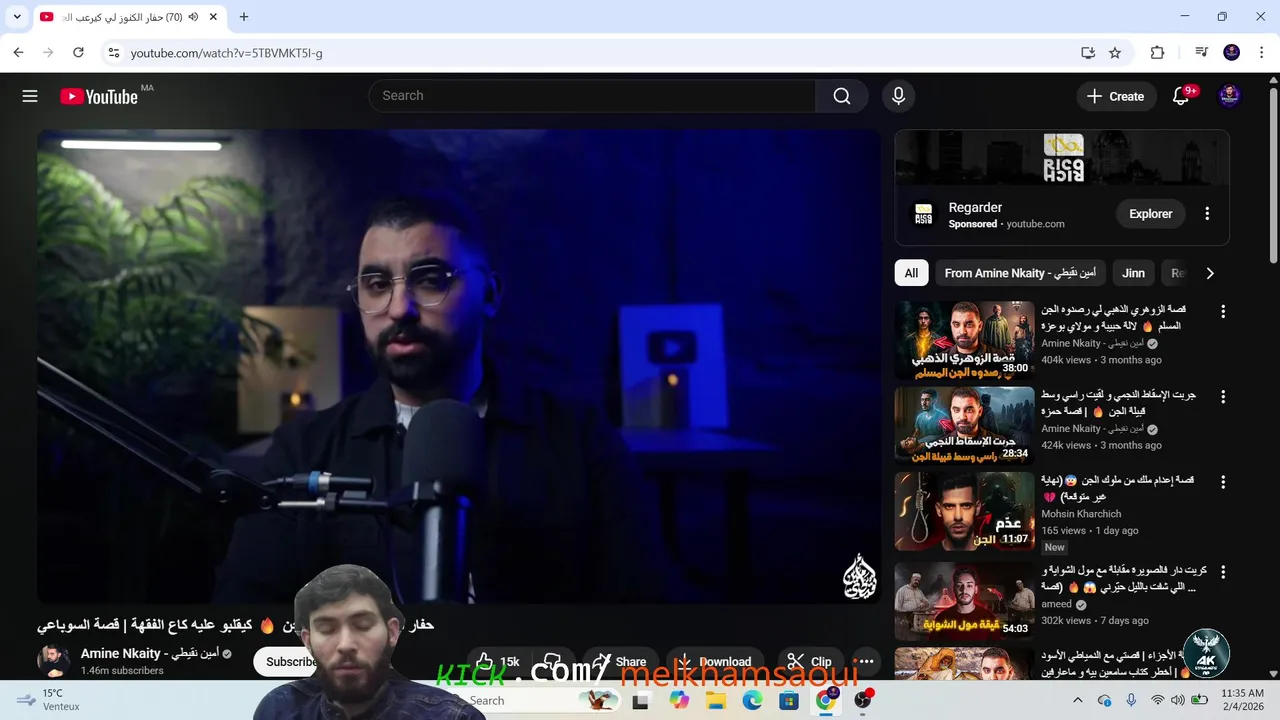Expand the tab search dropdown
1280x720 pixels.
pos(17,17)
